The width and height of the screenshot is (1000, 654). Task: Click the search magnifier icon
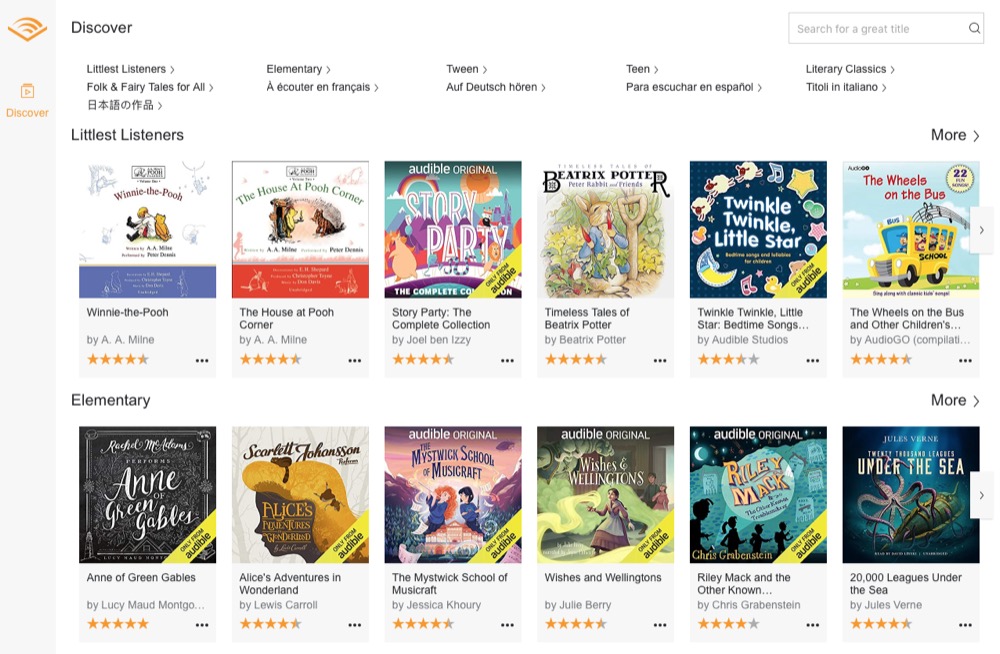[974, 29]
